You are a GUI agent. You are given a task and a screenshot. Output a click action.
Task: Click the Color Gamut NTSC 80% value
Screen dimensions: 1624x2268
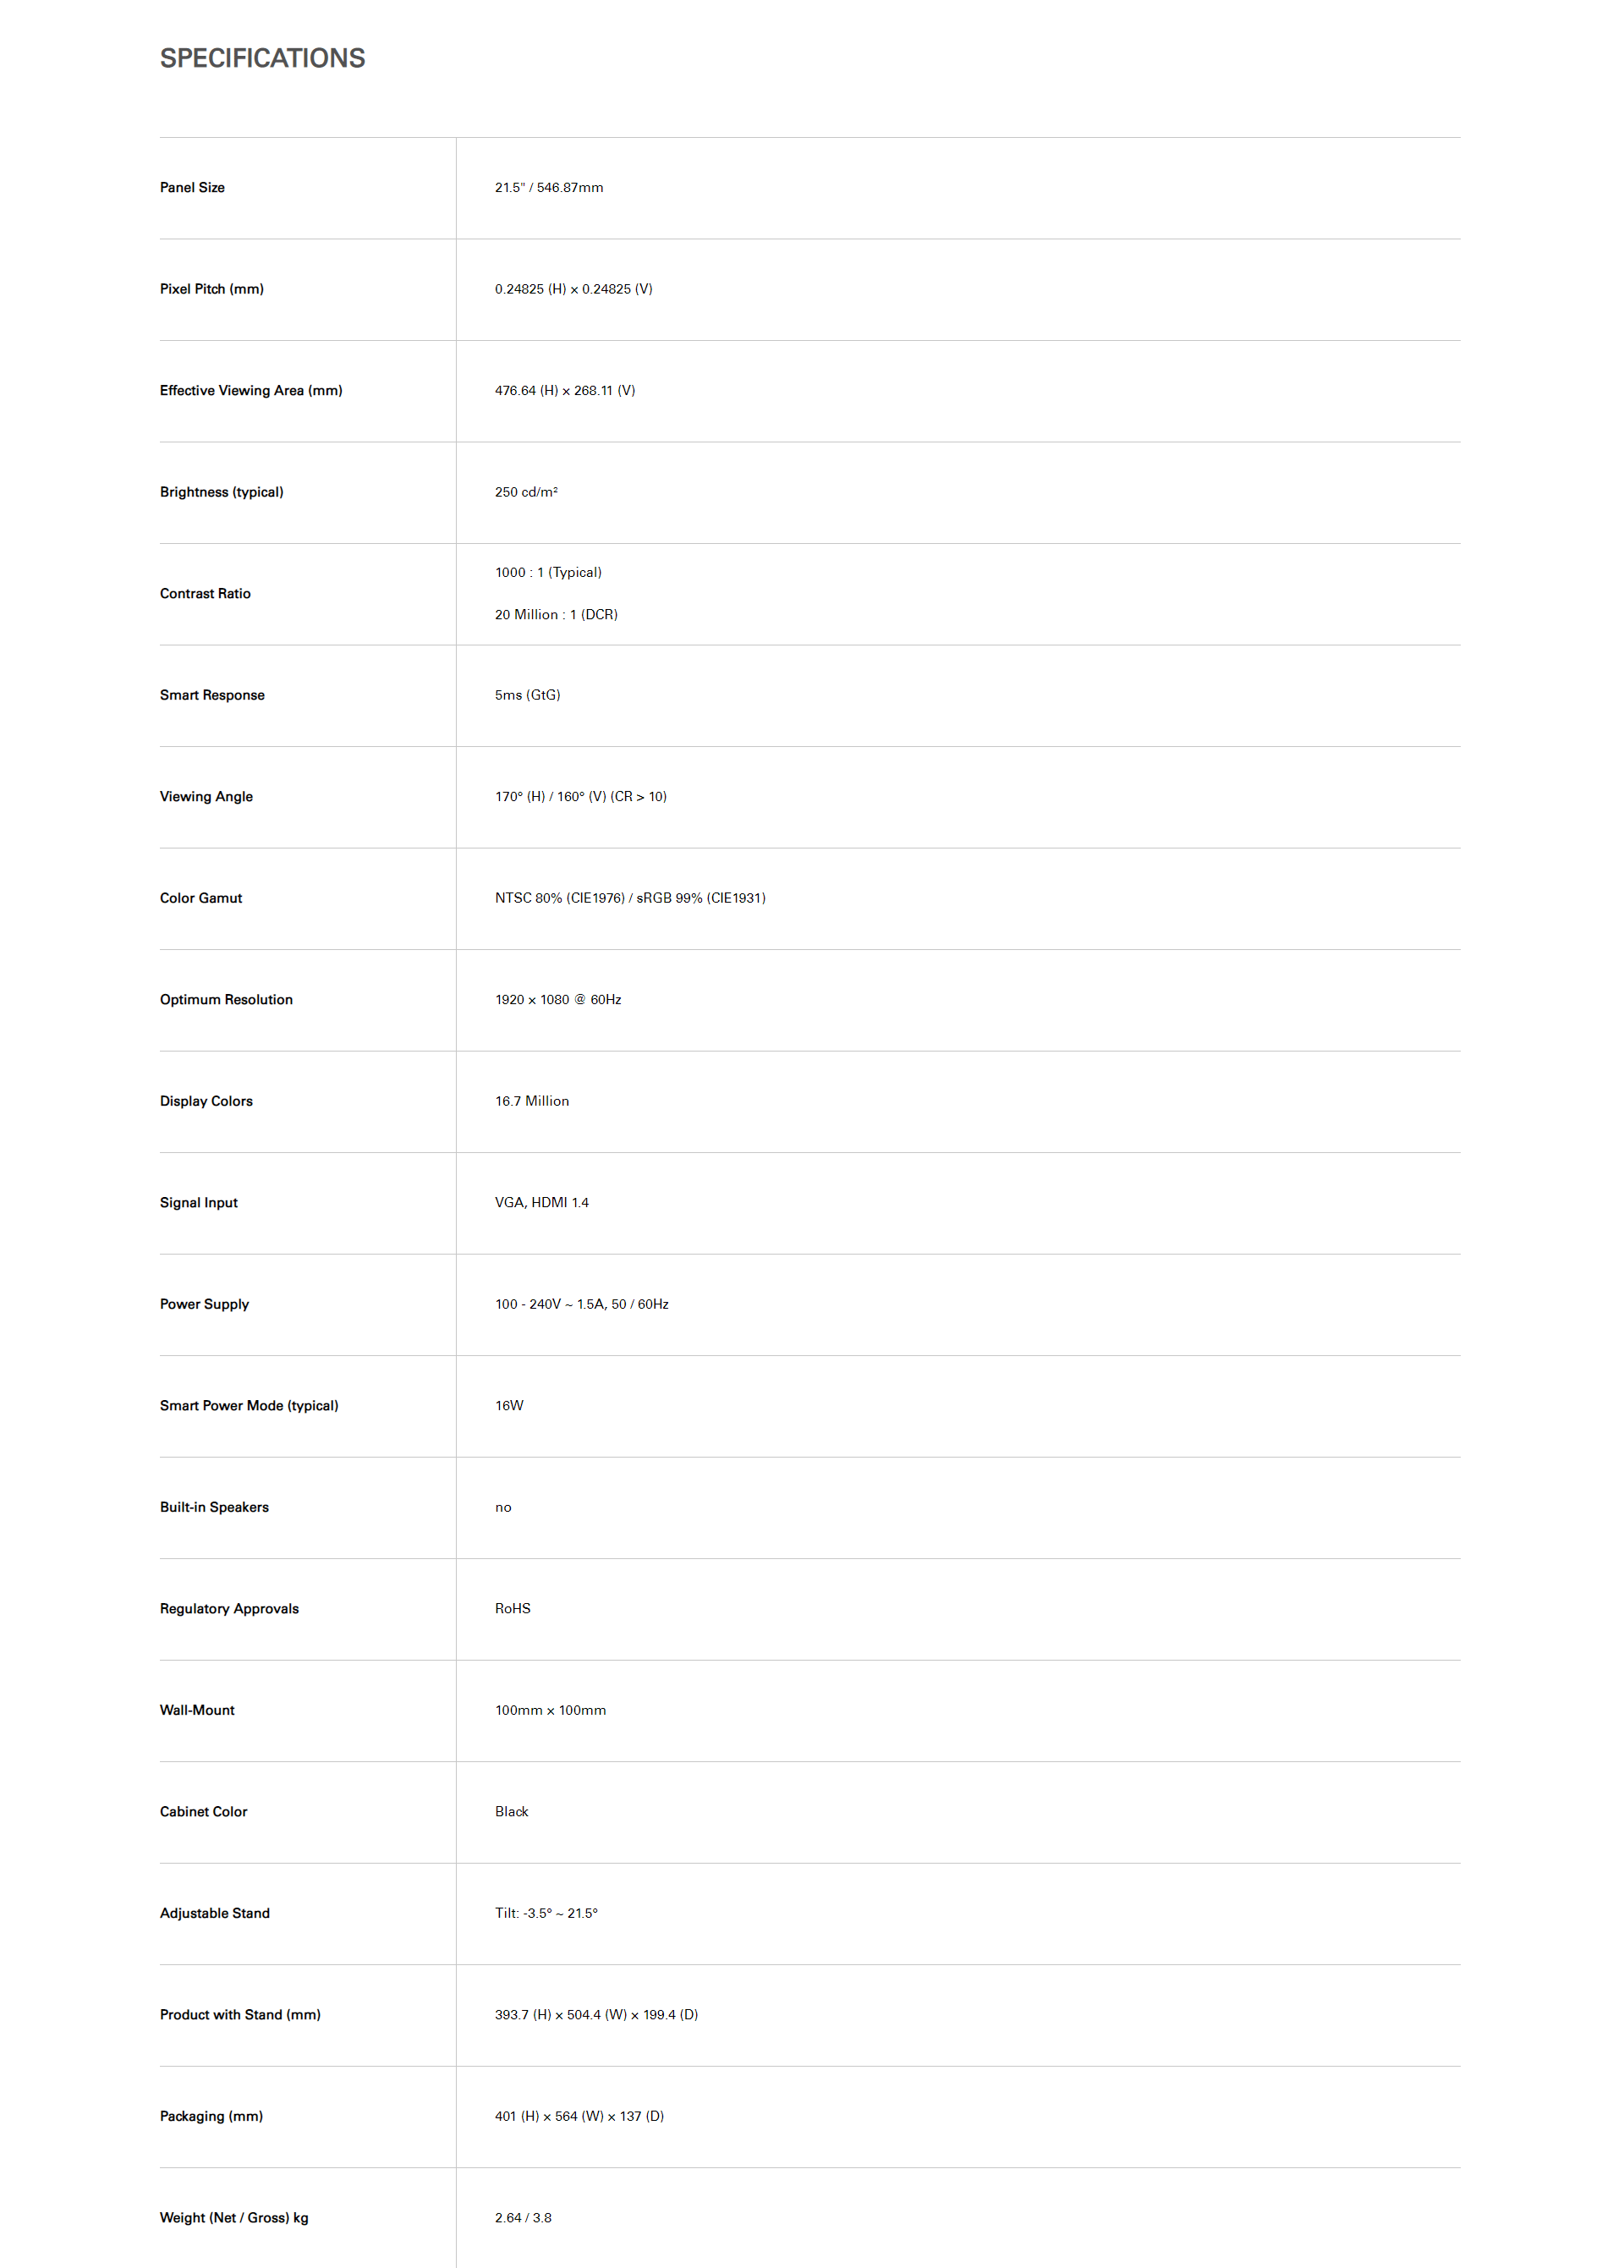pos(630,898)
